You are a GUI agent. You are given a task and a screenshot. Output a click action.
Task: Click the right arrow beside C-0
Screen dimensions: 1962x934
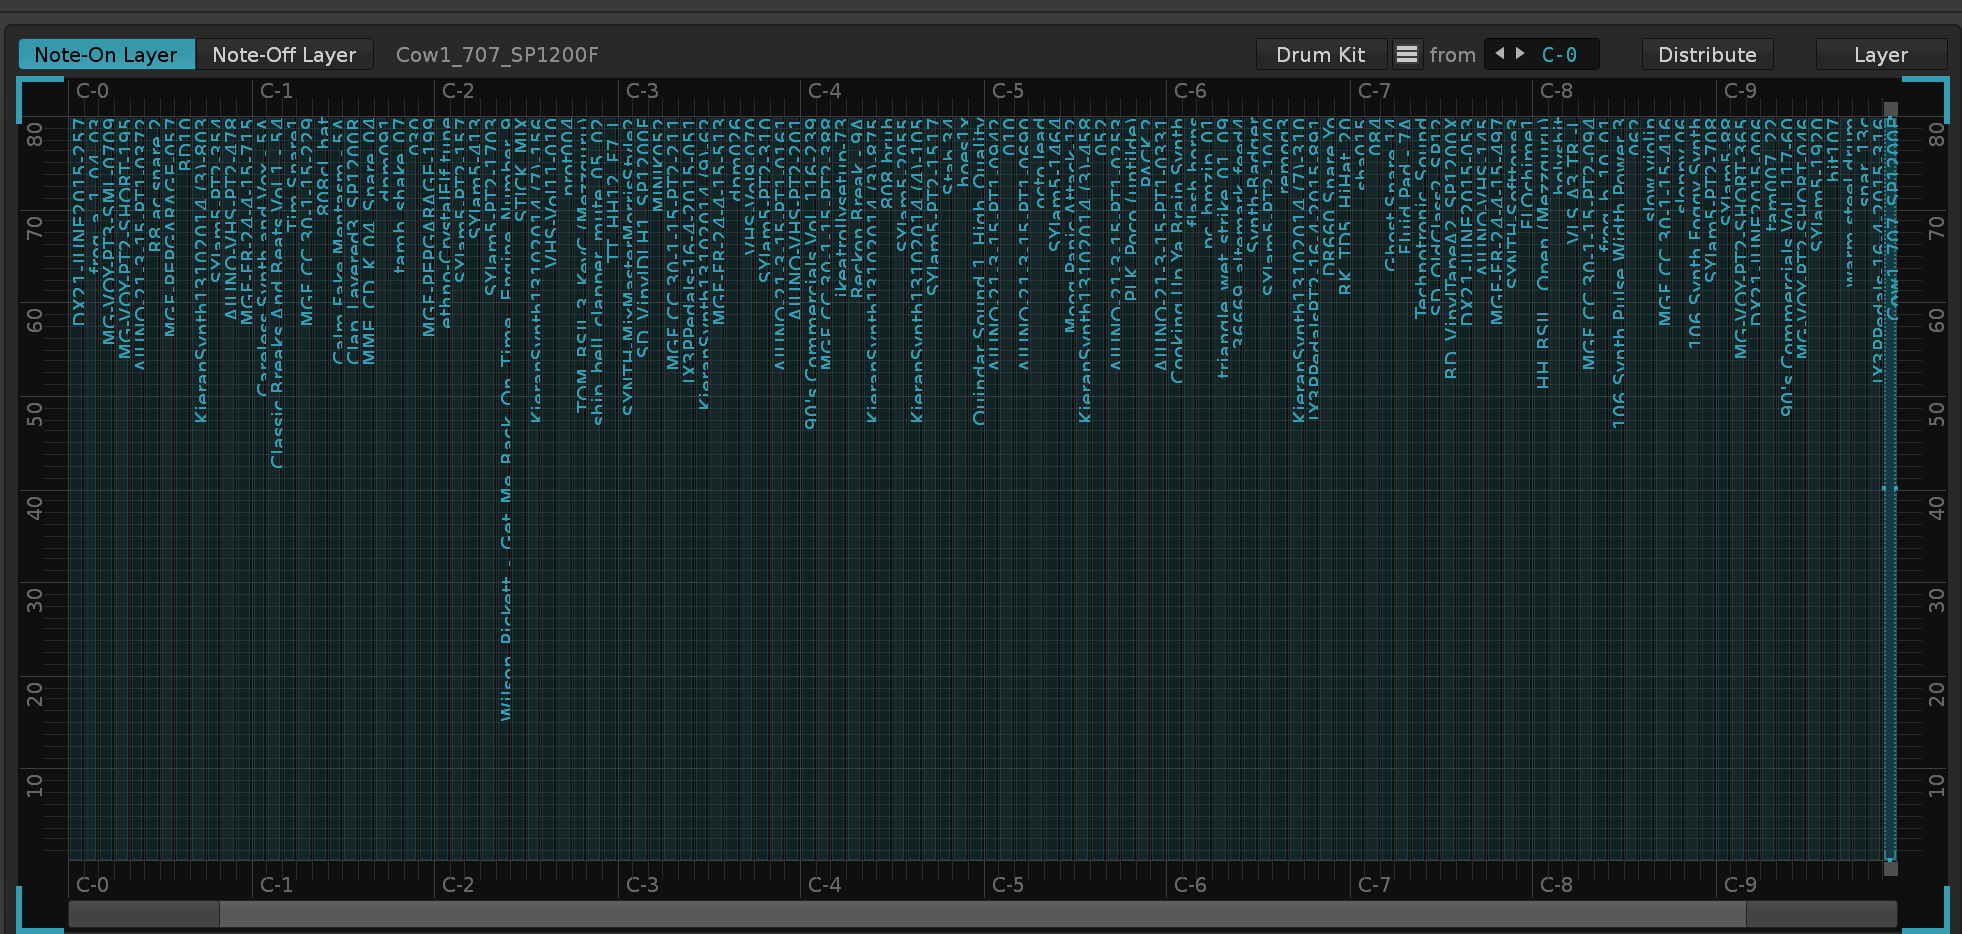[1520, 53]
